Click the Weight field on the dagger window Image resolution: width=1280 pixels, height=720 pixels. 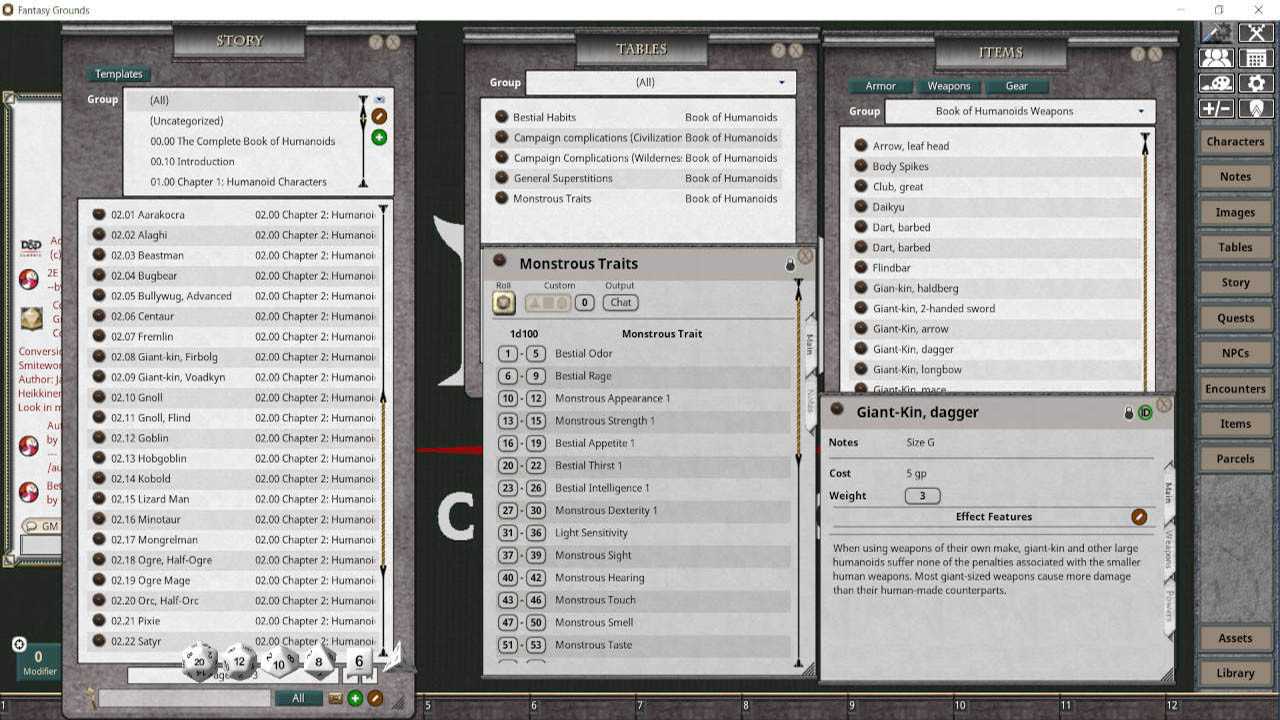(921, 495)
